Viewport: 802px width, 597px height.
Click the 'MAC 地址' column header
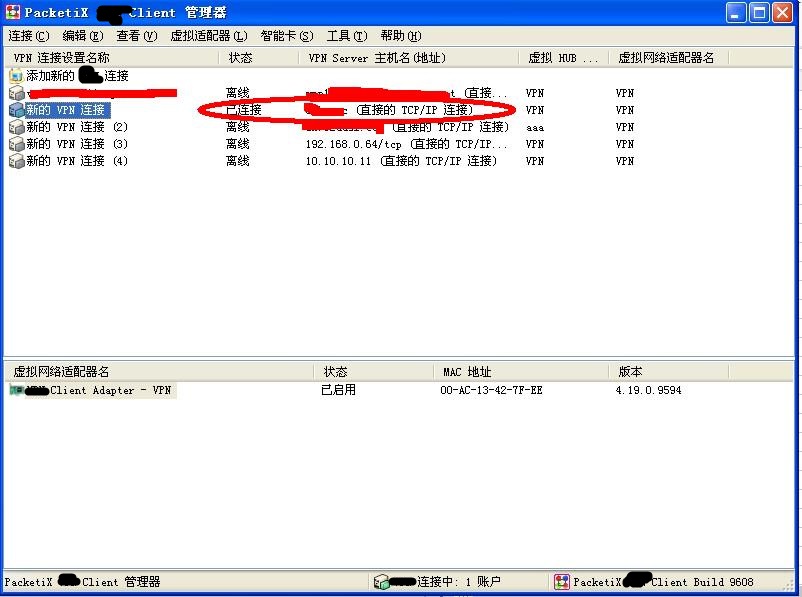(x=467, y=372)
